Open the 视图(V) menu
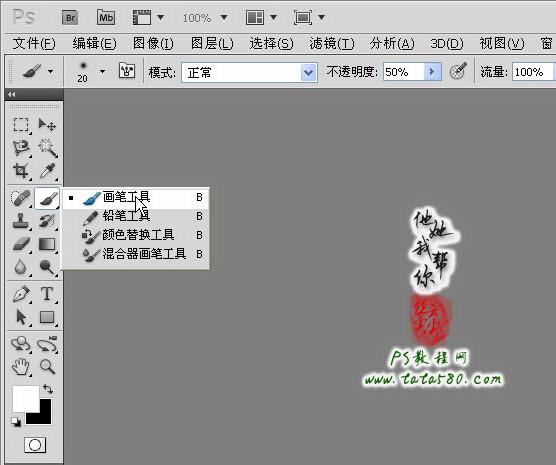Image resolution: width=556 pixels, height=465 pixels. [502, 44]
